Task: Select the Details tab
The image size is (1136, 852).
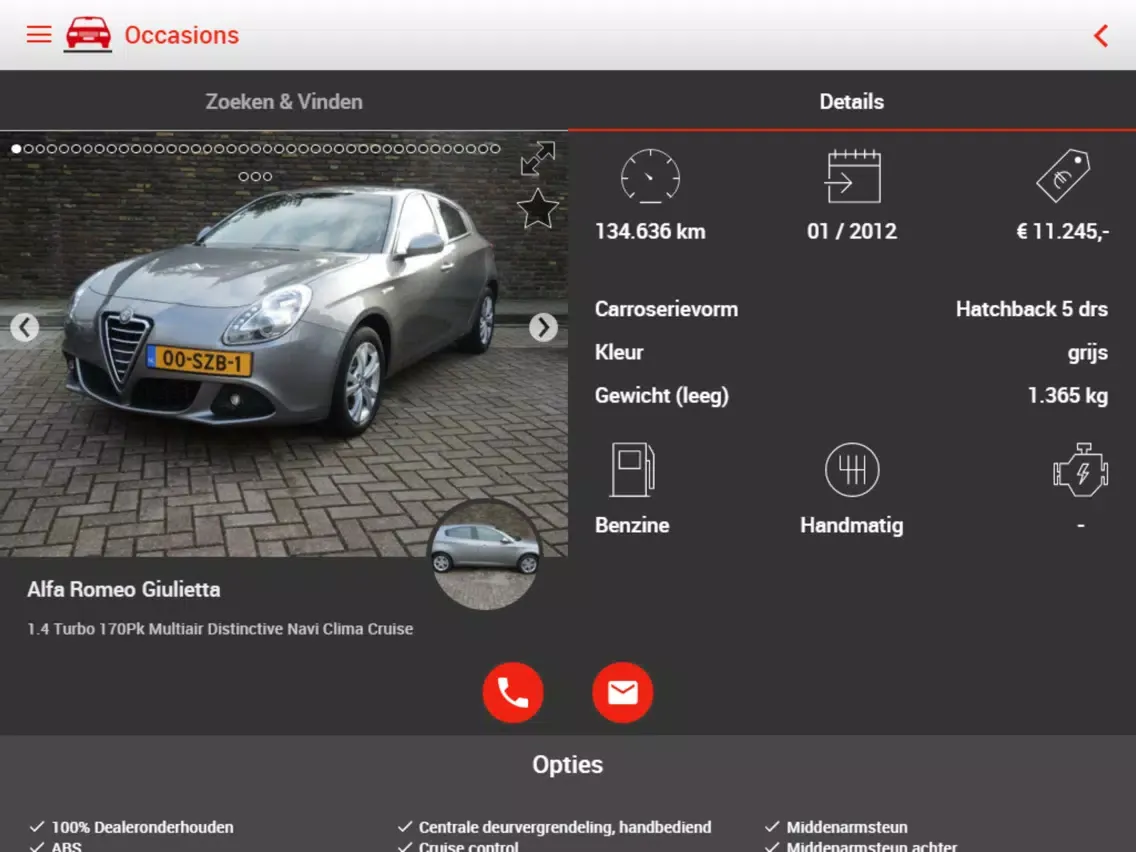Action: (x=851, y=101)
